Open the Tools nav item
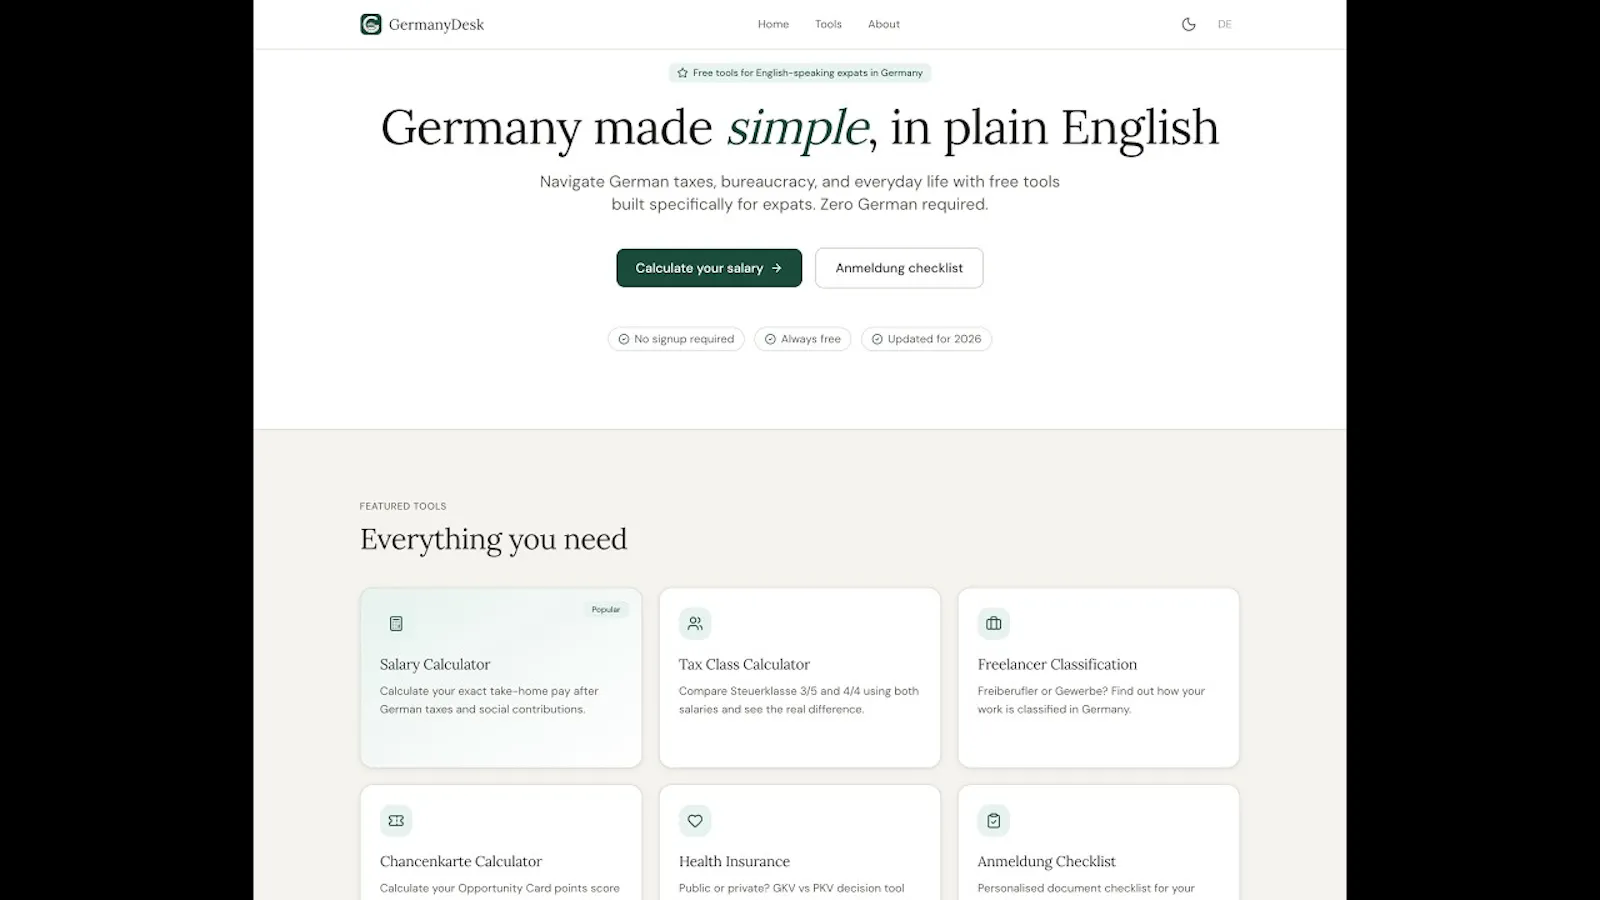Image resolution: width=1600 pixels, height=900 pixels. click(x=828, y=24)
